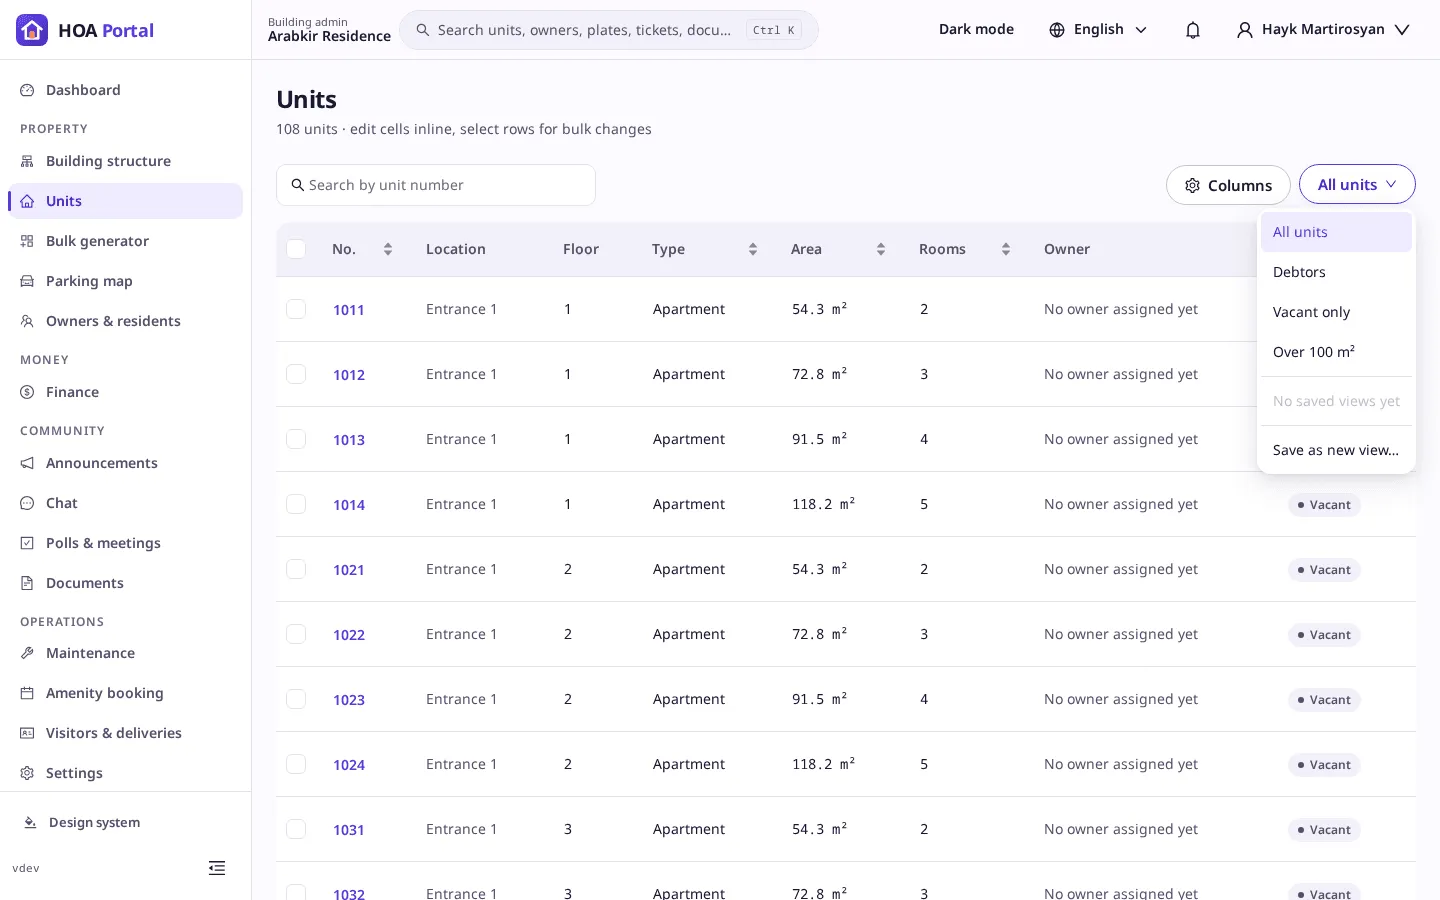
Task: Go to Building structure page
Action: click(125, 161)
